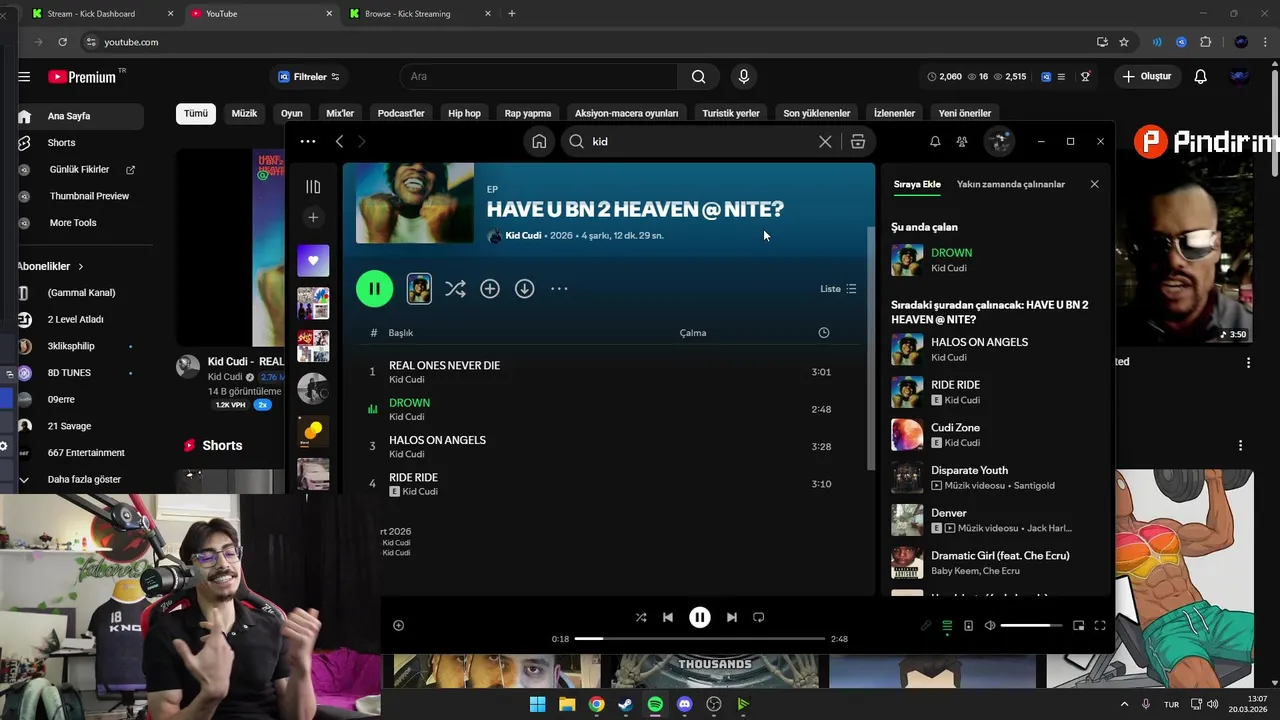Open Spotify friend activity icon

pyautogui.click(x=962, y=142)
